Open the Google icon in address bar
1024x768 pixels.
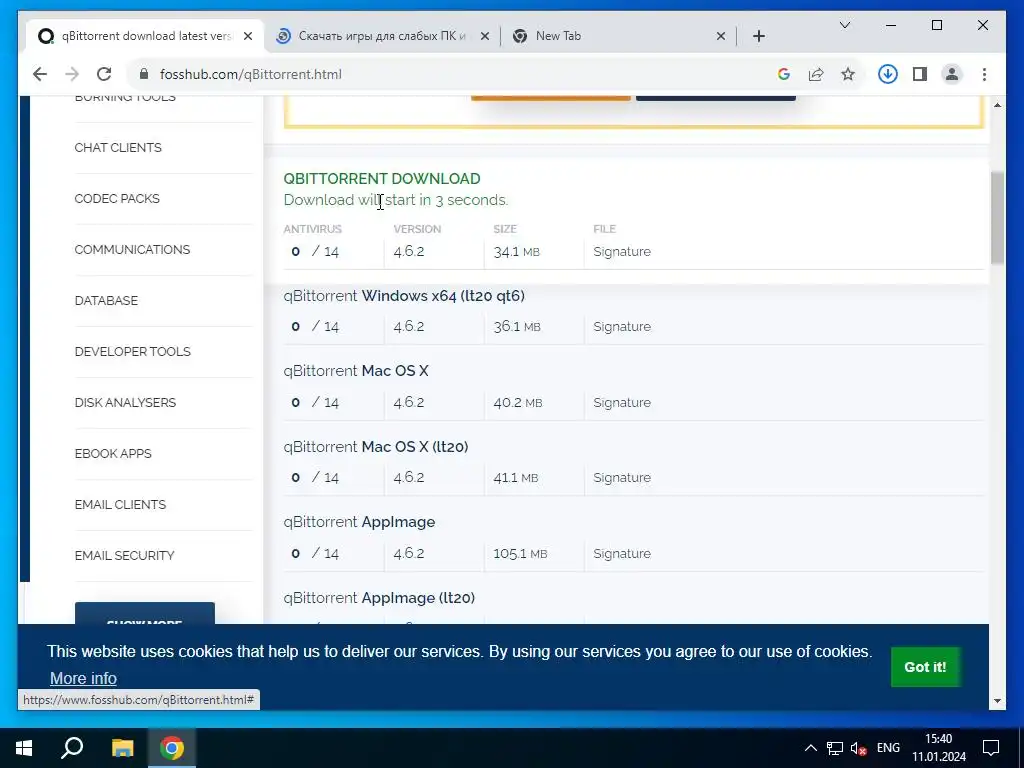coord(784,74)
